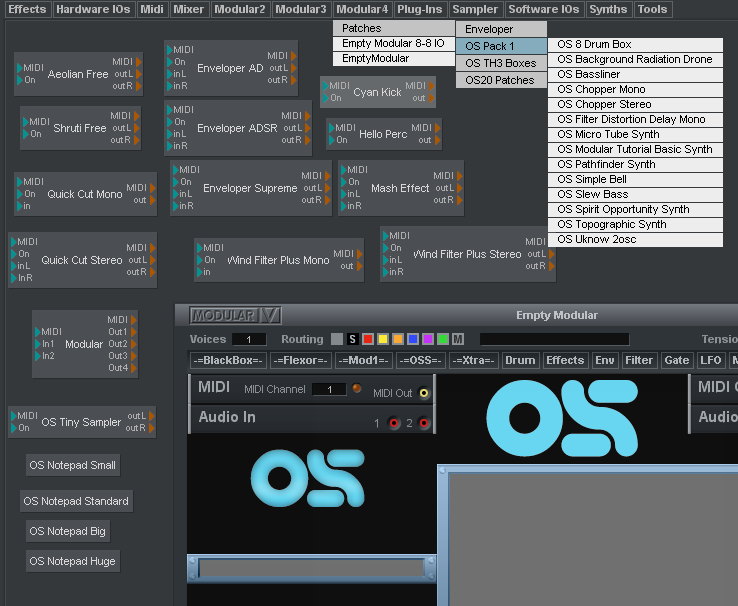Click outR port of OS Tiny Sampler
738x606 pixels.
click(x=152, y=428)
